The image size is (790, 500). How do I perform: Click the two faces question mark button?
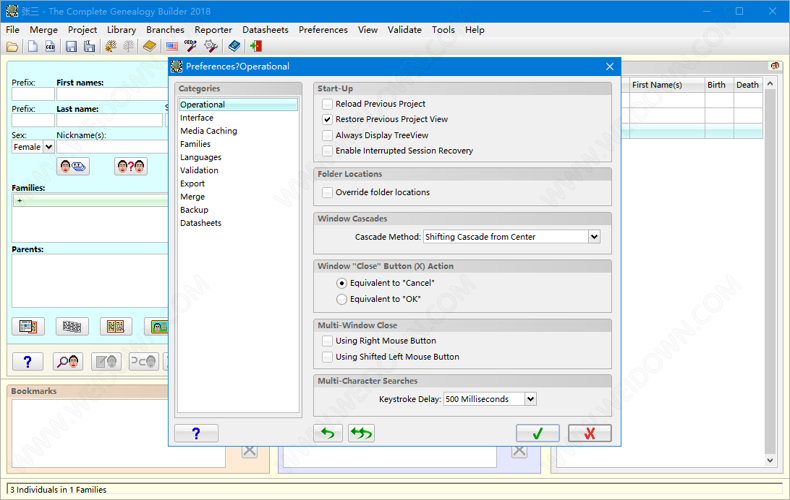pyautogui.click(x=131, y=166)
